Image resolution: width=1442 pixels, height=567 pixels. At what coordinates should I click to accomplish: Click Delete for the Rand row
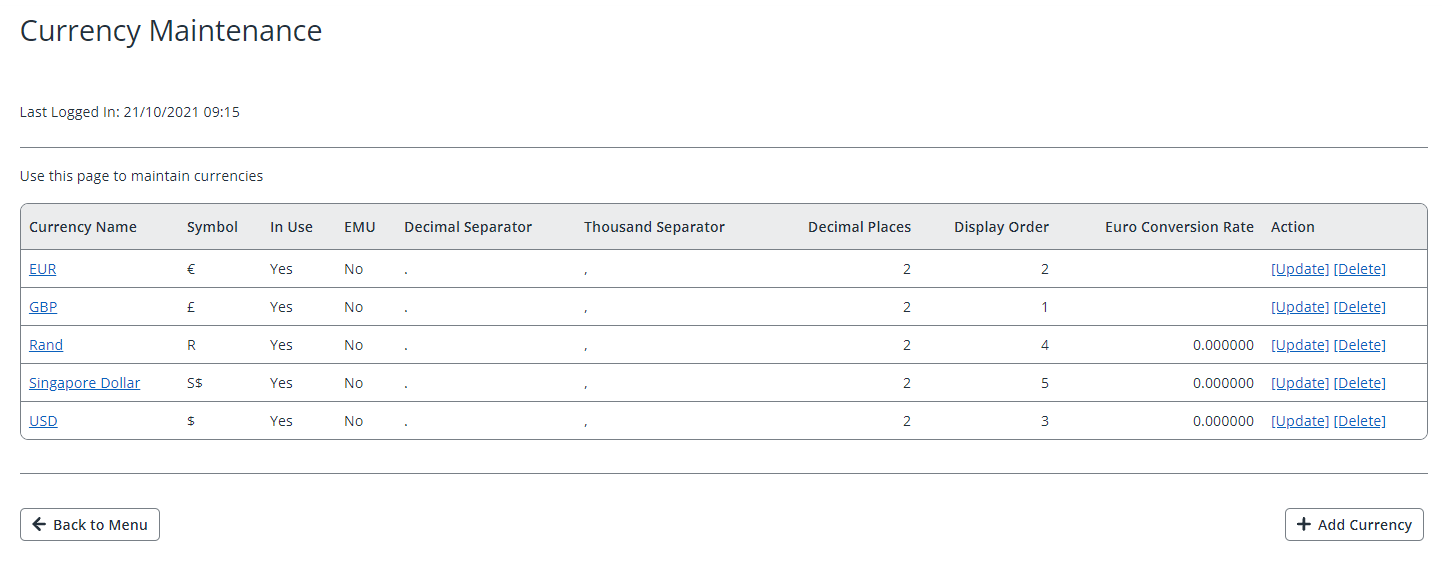pyautogui.click(x=1360, y=345)
